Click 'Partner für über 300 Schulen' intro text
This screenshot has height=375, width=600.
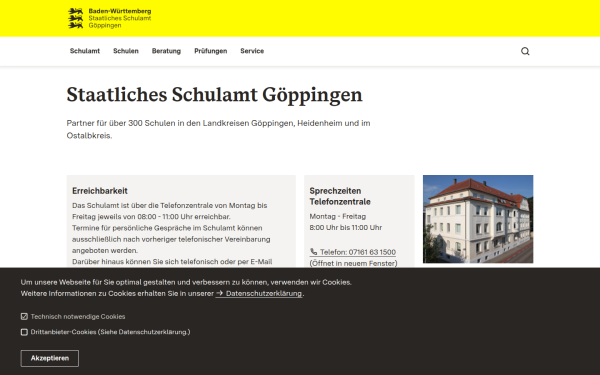218,129
